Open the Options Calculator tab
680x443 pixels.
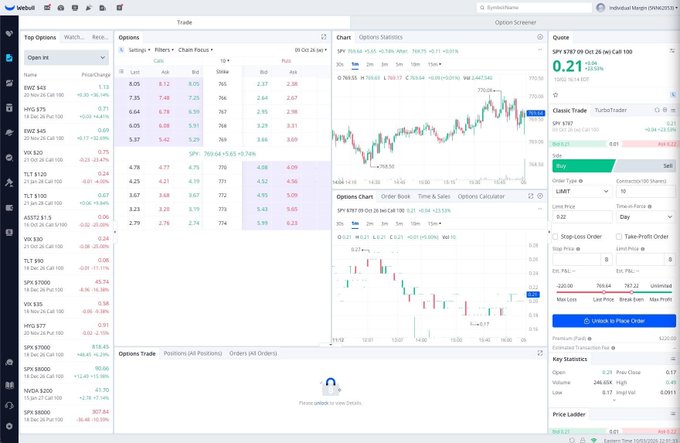481,196
